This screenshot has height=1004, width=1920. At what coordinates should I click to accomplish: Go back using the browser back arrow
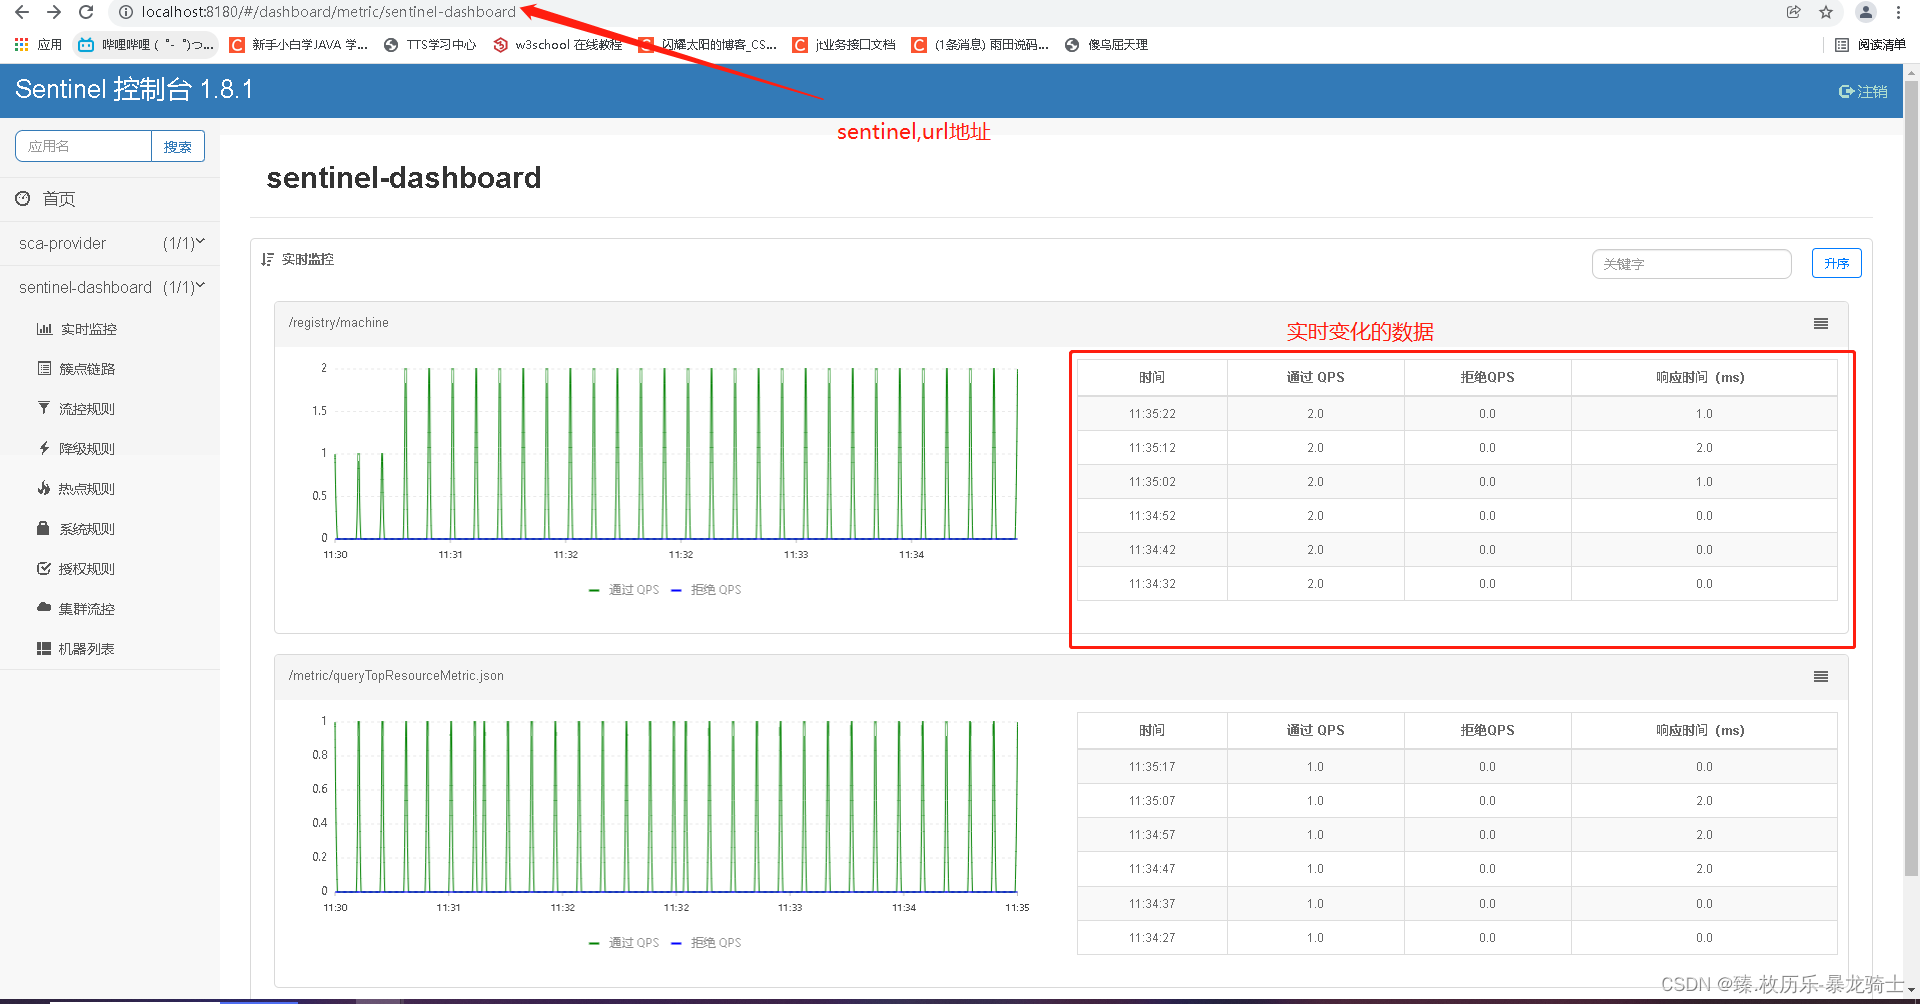(x=22, y=12)
